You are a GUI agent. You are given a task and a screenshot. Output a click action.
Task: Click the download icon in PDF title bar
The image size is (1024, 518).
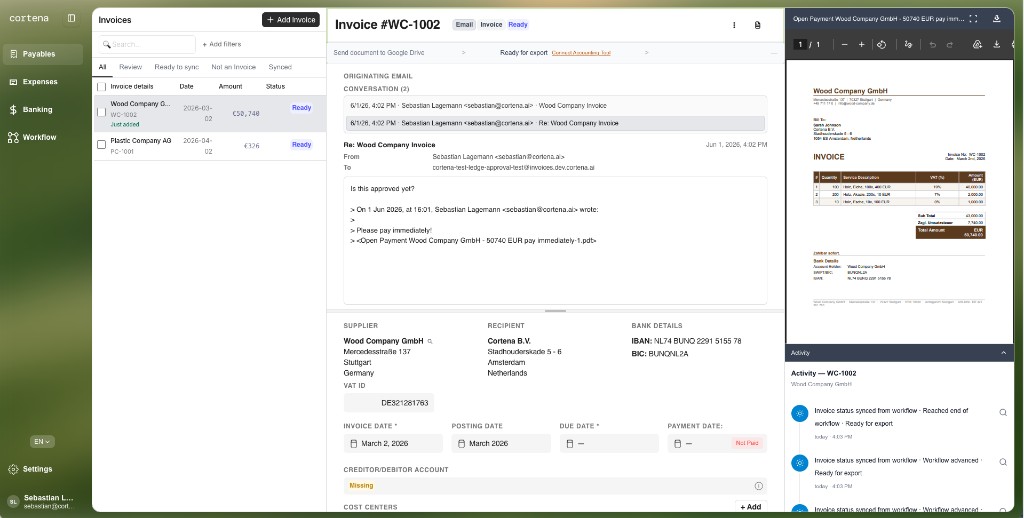coord(997,19)
